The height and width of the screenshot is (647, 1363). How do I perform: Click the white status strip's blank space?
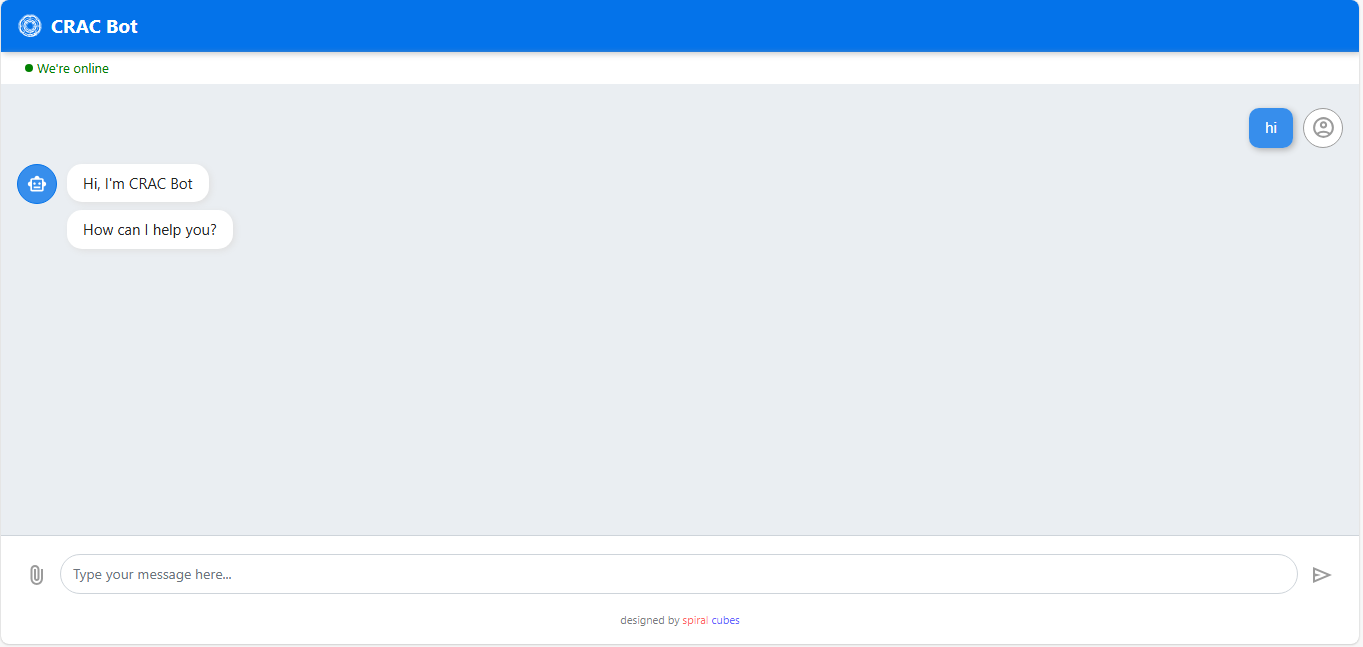[x=700, y=69]
